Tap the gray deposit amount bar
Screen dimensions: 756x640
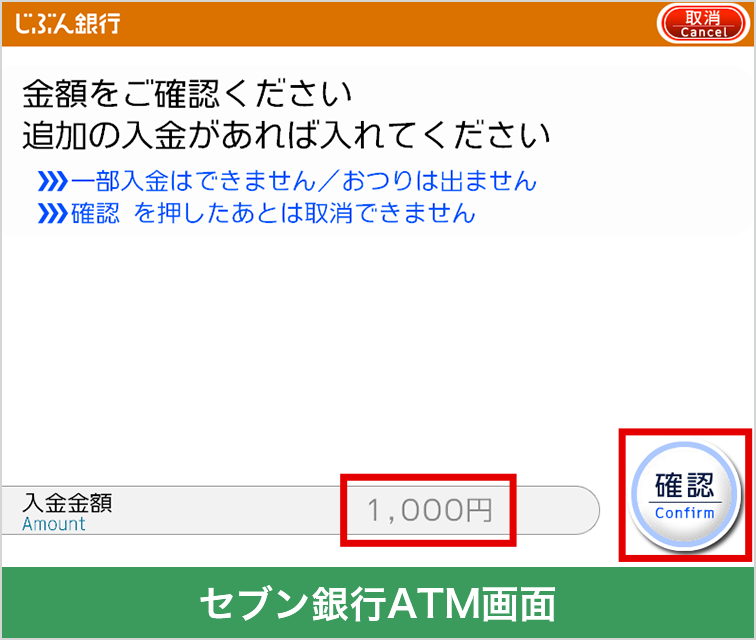pyautogui.click(x=301, y=510)
